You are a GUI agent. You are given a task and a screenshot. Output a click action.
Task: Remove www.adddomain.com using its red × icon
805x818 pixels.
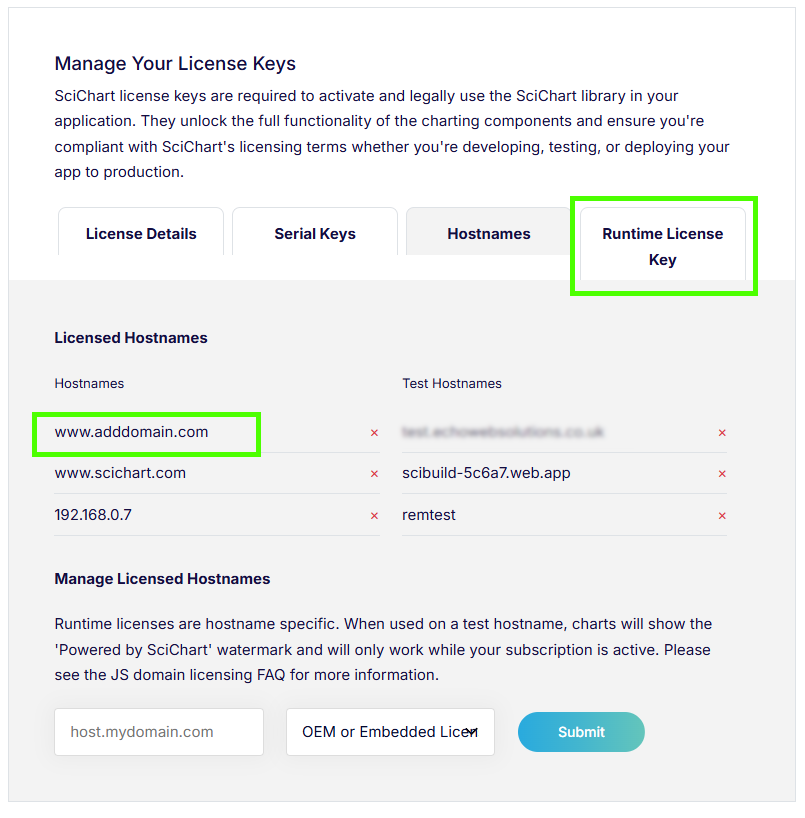click(374, 432)
